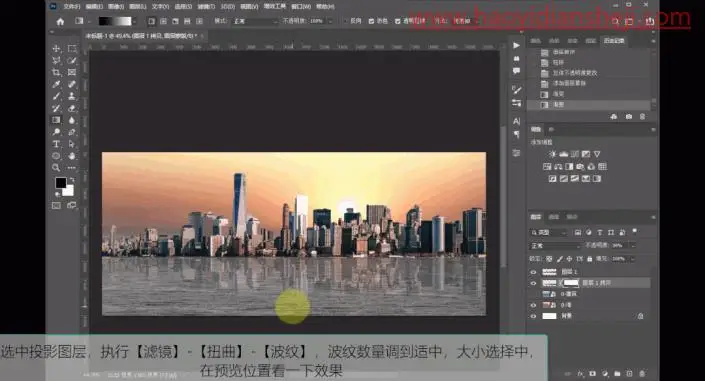Select the Healing Brush tool
The image size is (705, 381).
coord(71,84)
